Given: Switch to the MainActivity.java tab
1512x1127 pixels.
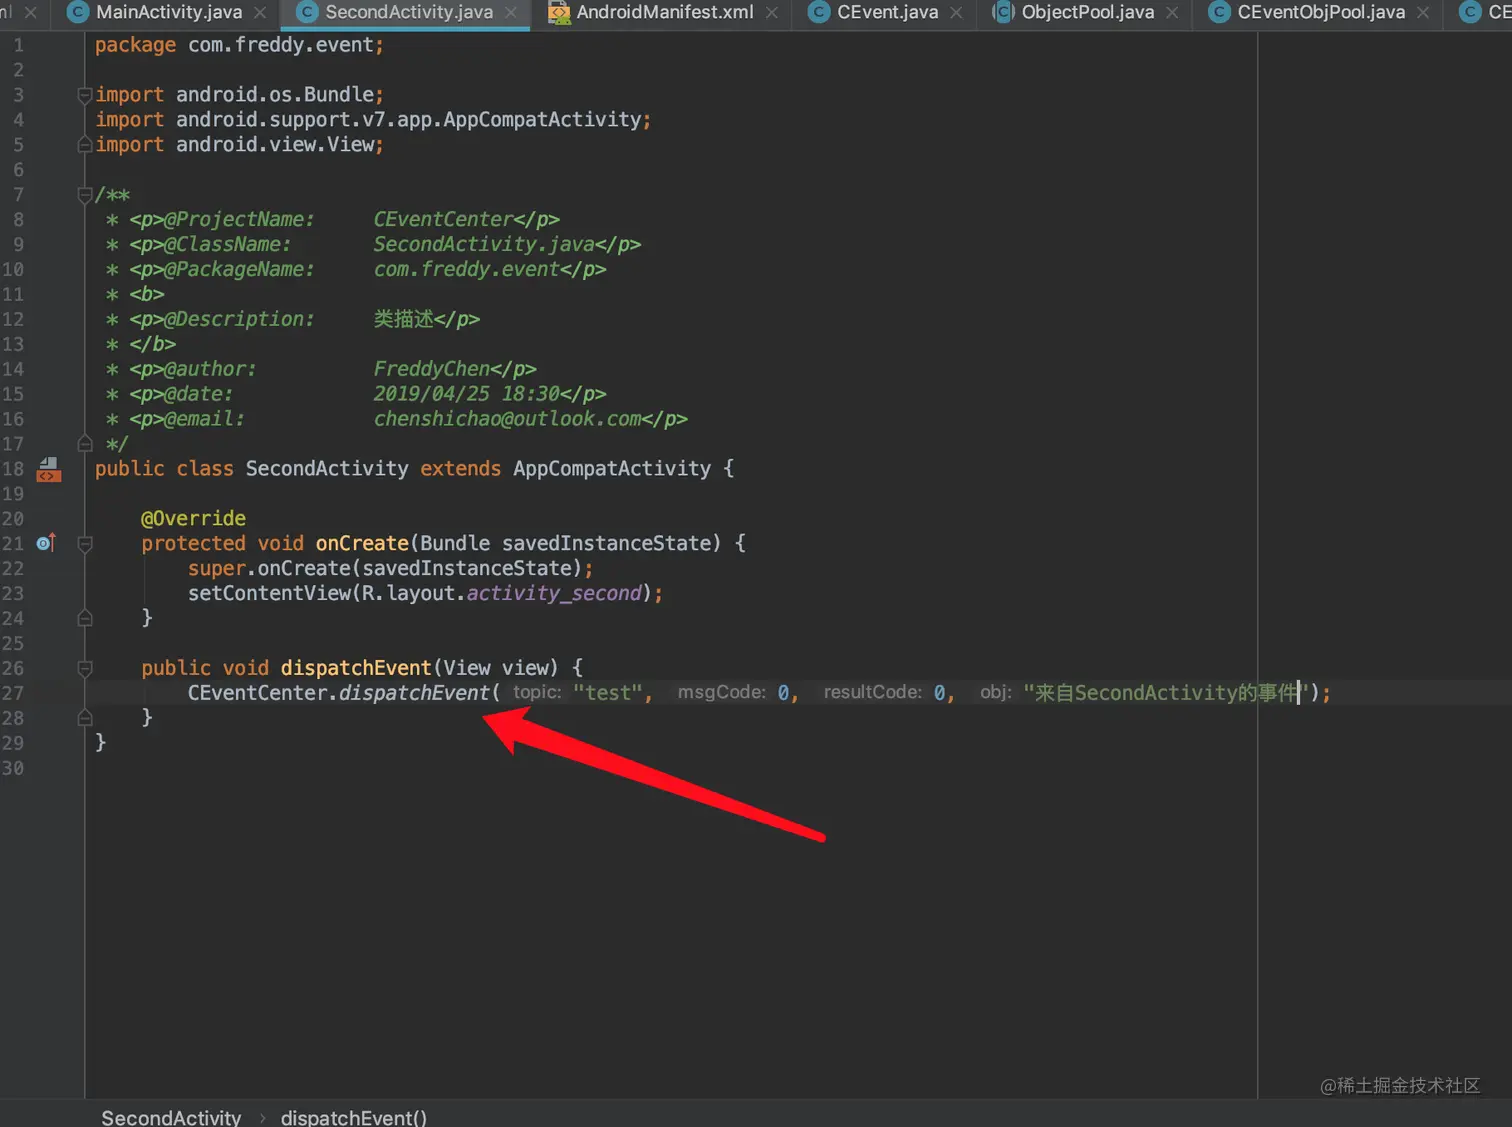Looking at the screenshot, I should click(168, 12).
